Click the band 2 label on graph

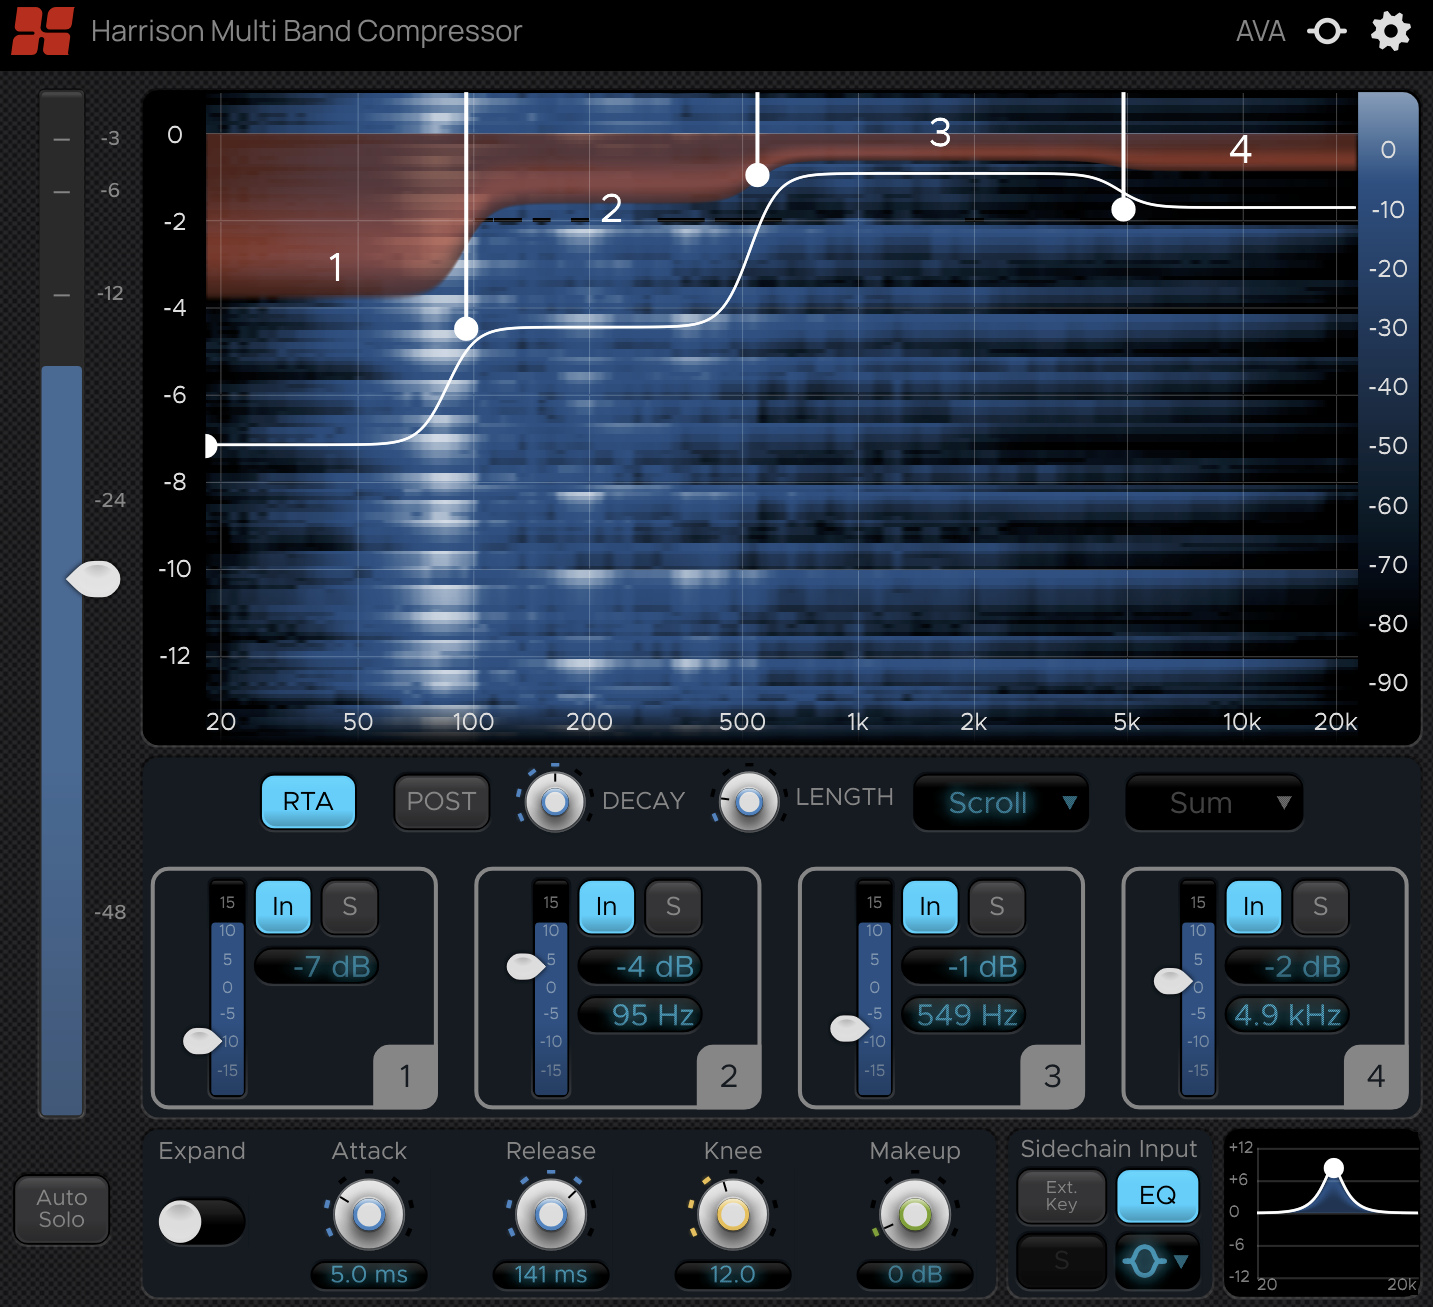tap(611, 208)
